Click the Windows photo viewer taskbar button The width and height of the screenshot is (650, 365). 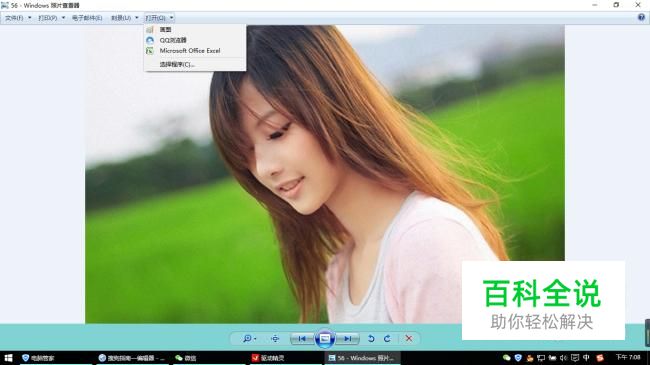361,358
